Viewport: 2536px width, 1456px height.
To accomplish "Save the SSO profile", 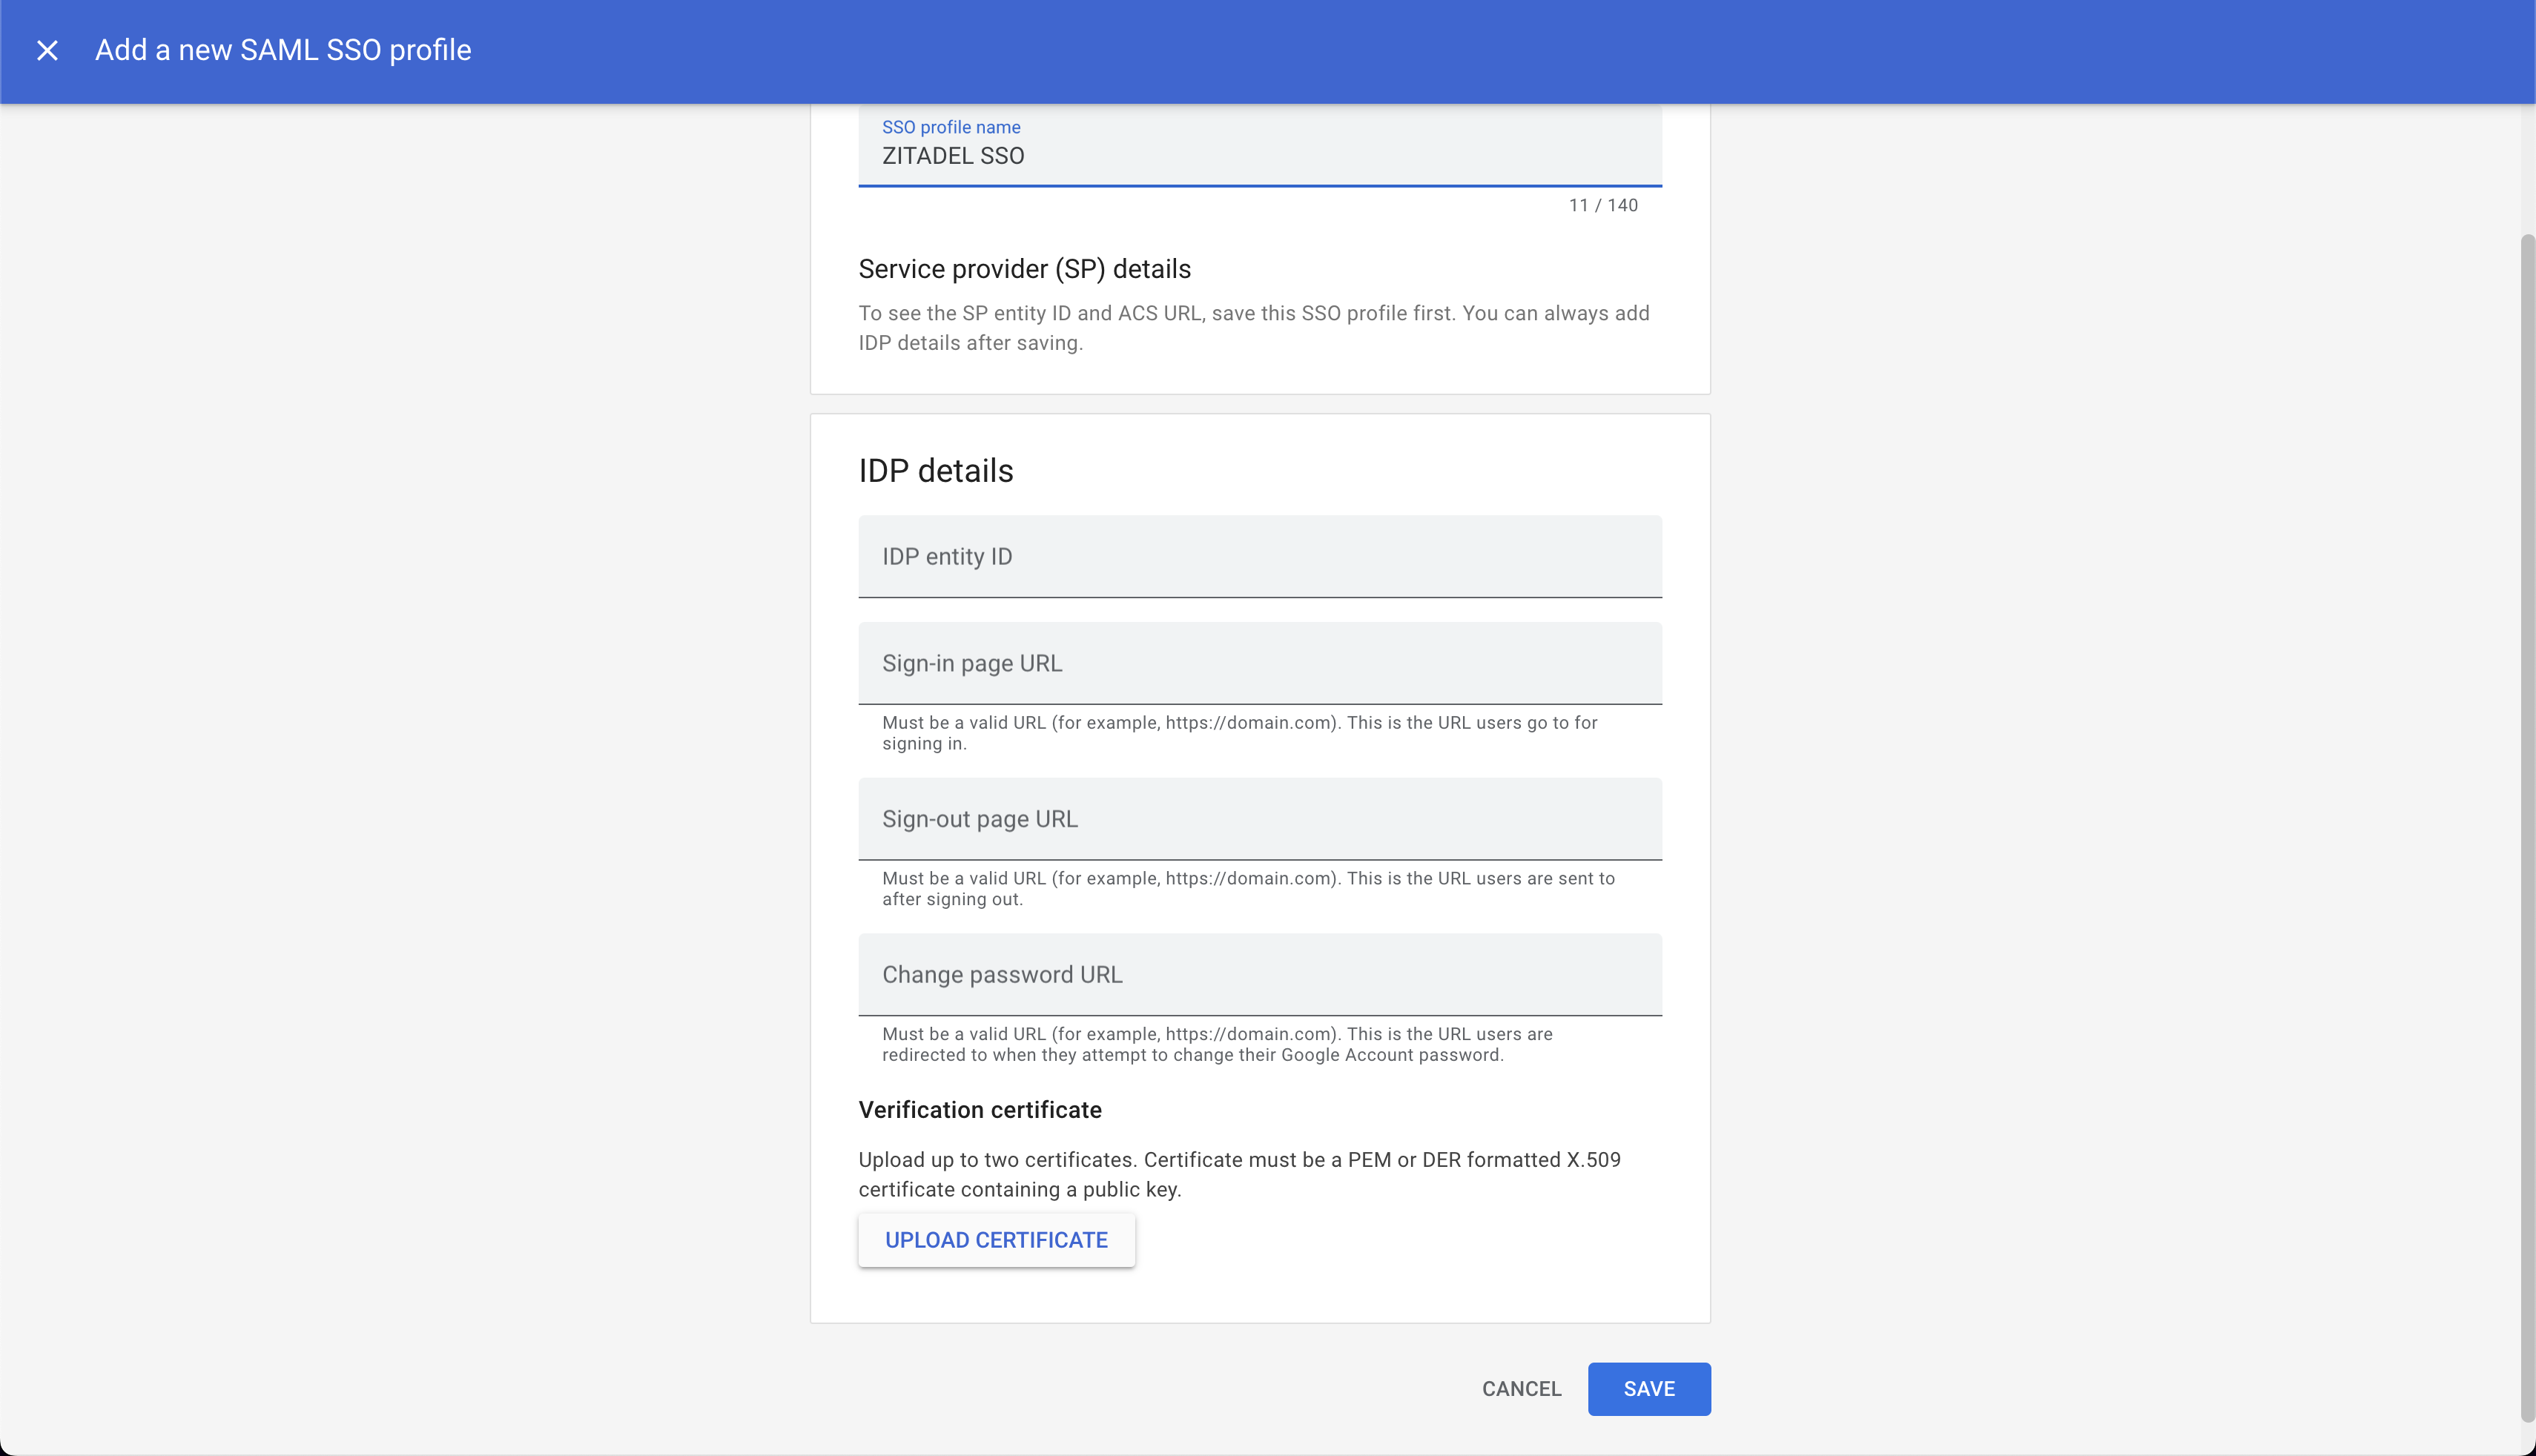I will pyautogui.click(x=1648, y=1388).
